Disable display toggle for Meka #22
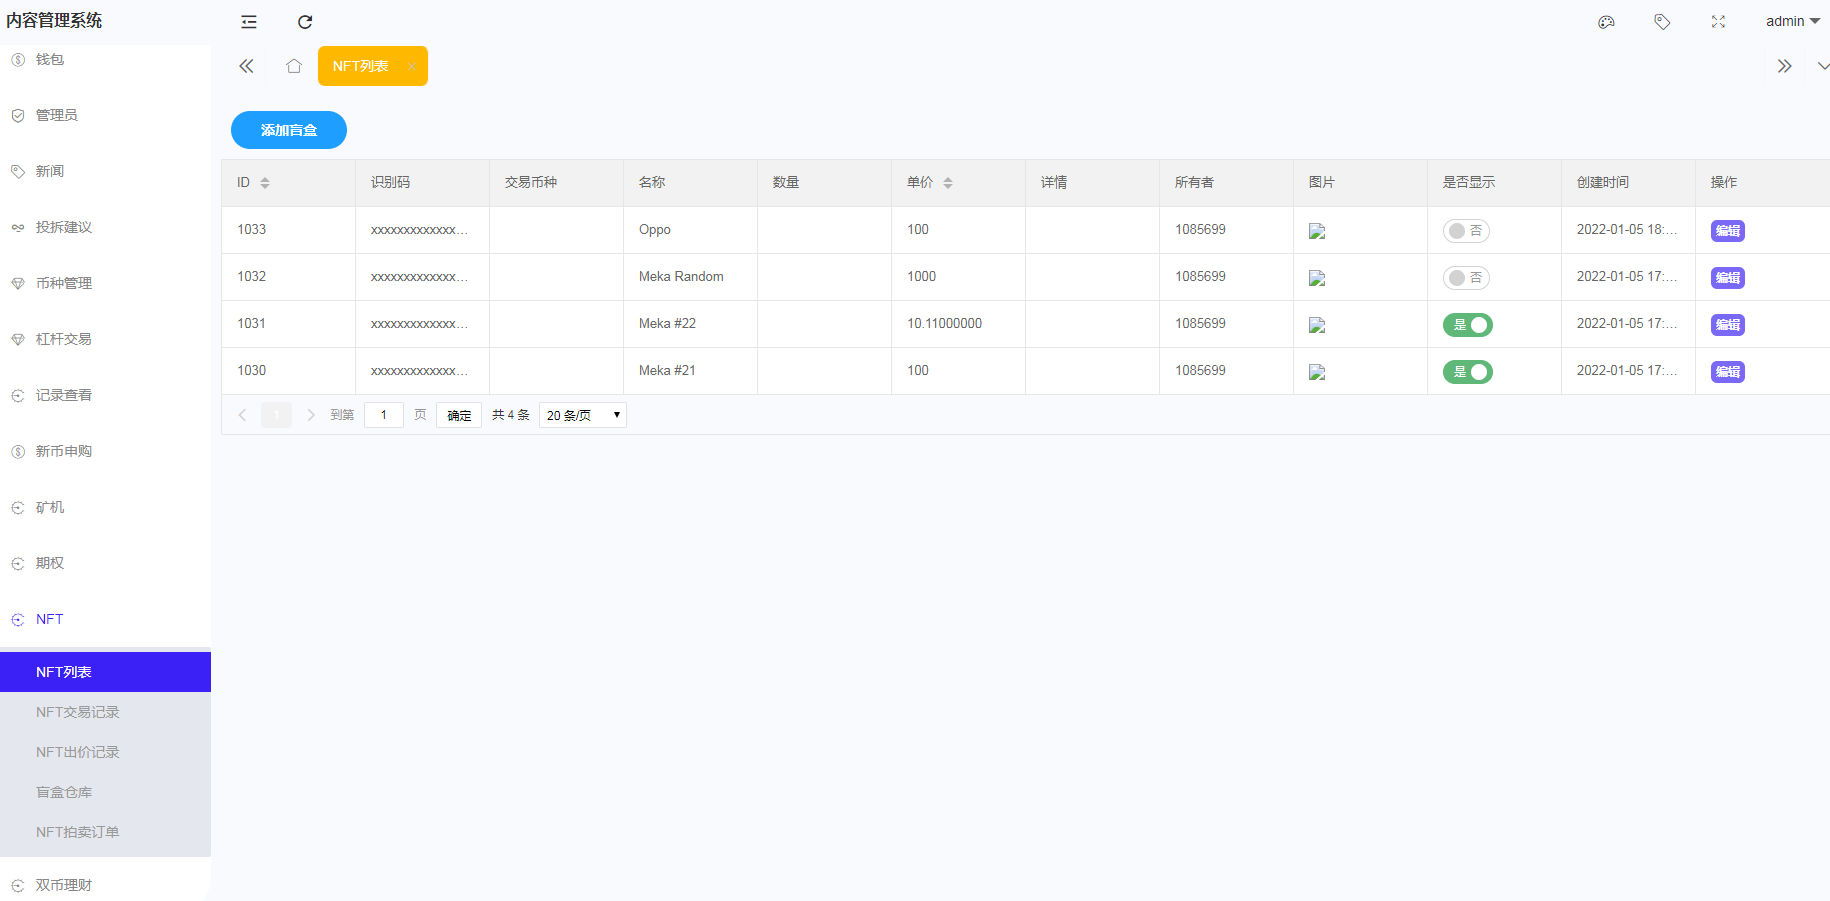The width and height of the screenshot is (1830, 901). [x=1467, y=325]
